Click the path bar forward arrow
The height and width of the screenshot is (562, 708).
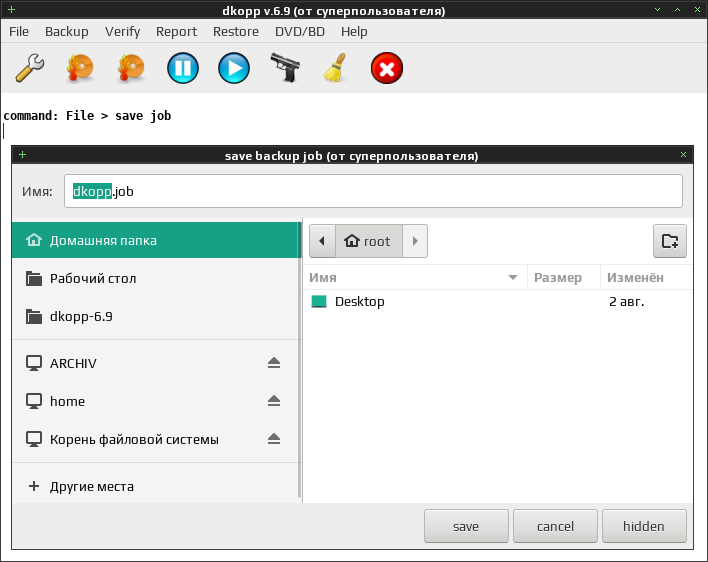(415, 241)
